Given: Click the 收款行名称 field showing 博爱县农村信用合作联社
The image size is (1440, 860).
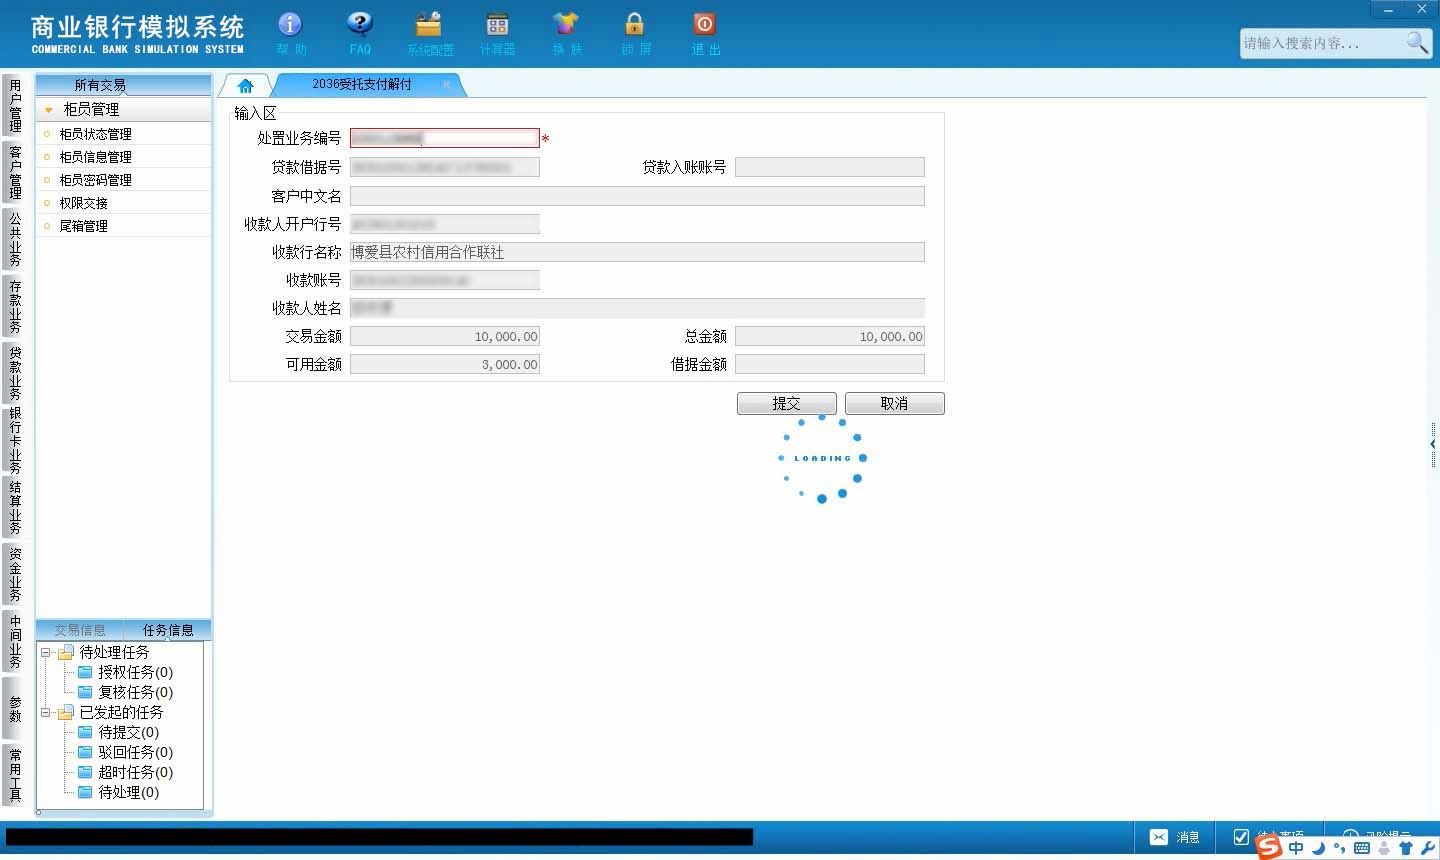Looking at the screenshot, I should (x=637, y=252).
